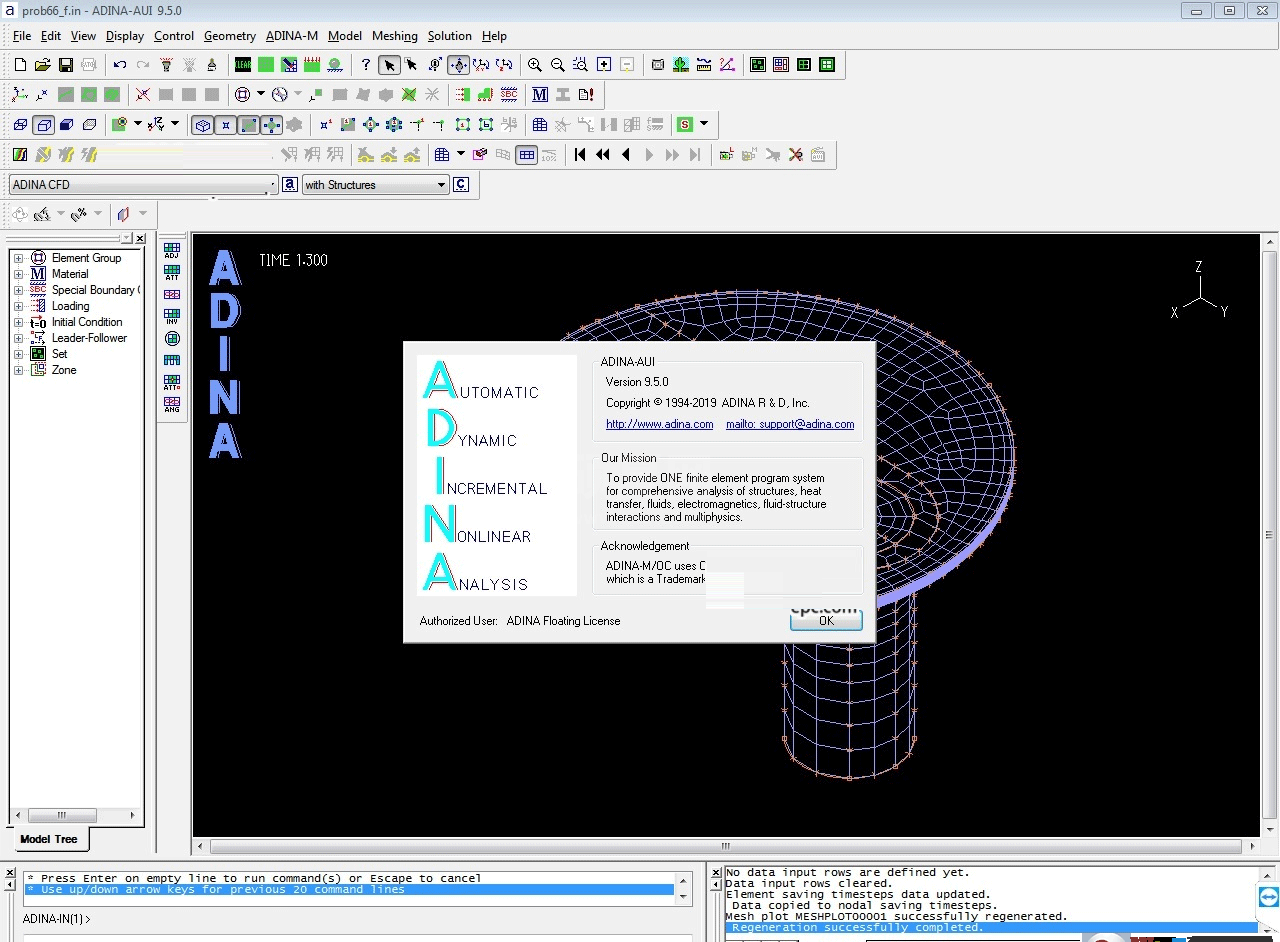1280x942 pixels.
Task: Expand the Zone tree node
Action: (x=18, y=370)
